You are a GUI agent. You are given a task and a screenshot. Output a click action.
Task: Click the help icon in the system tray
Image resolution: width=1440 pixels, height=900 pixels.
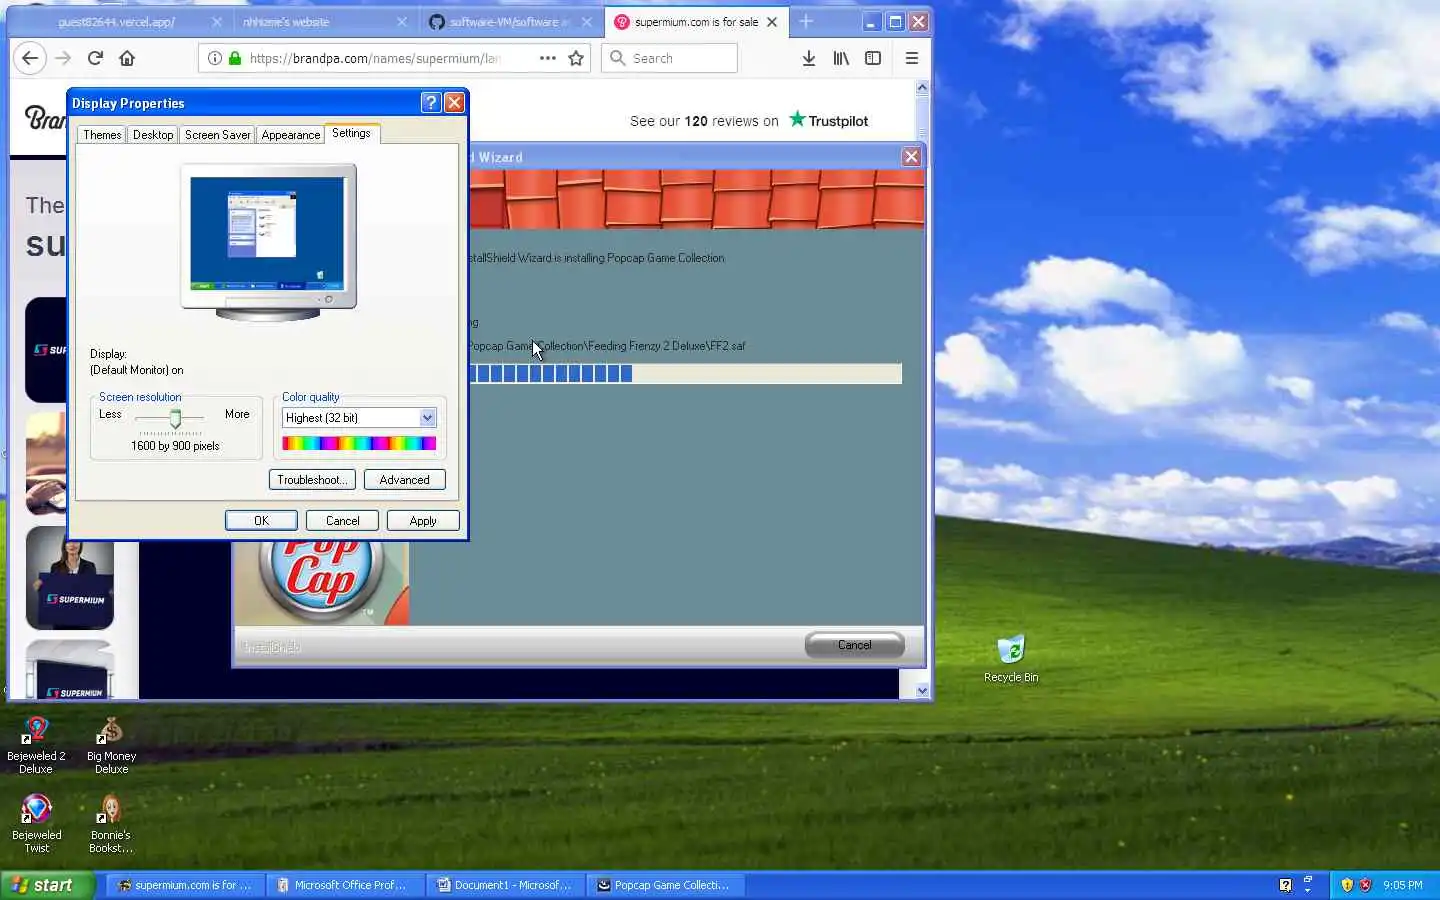point(1285,885)
